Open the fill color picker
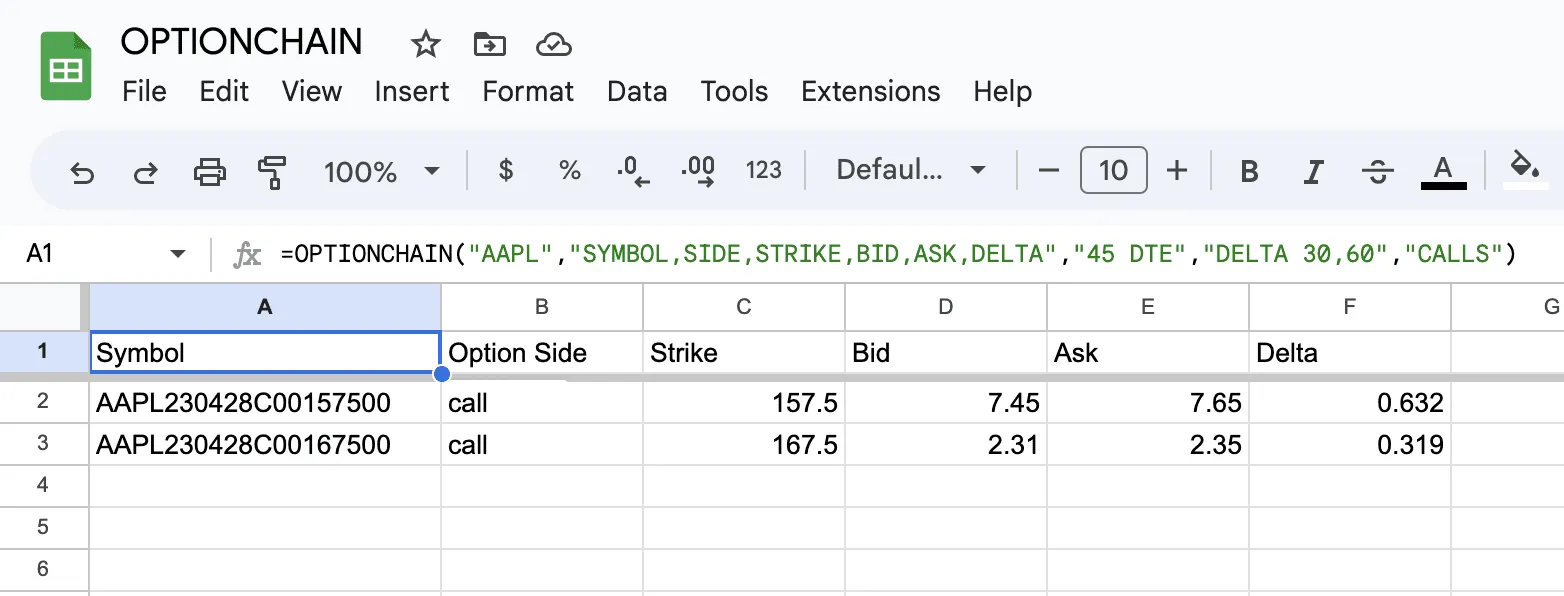The height and width of the screenshot is (596, 1564). click(1525, 171)
